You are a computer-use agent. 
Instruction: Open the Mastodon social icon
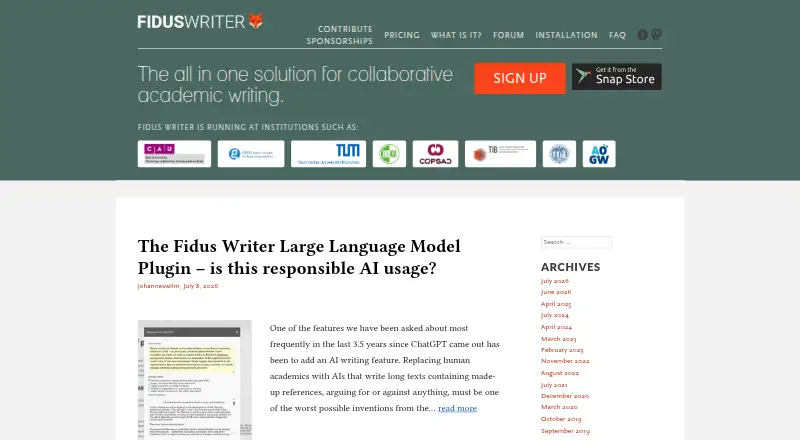[x=657, y=35]
